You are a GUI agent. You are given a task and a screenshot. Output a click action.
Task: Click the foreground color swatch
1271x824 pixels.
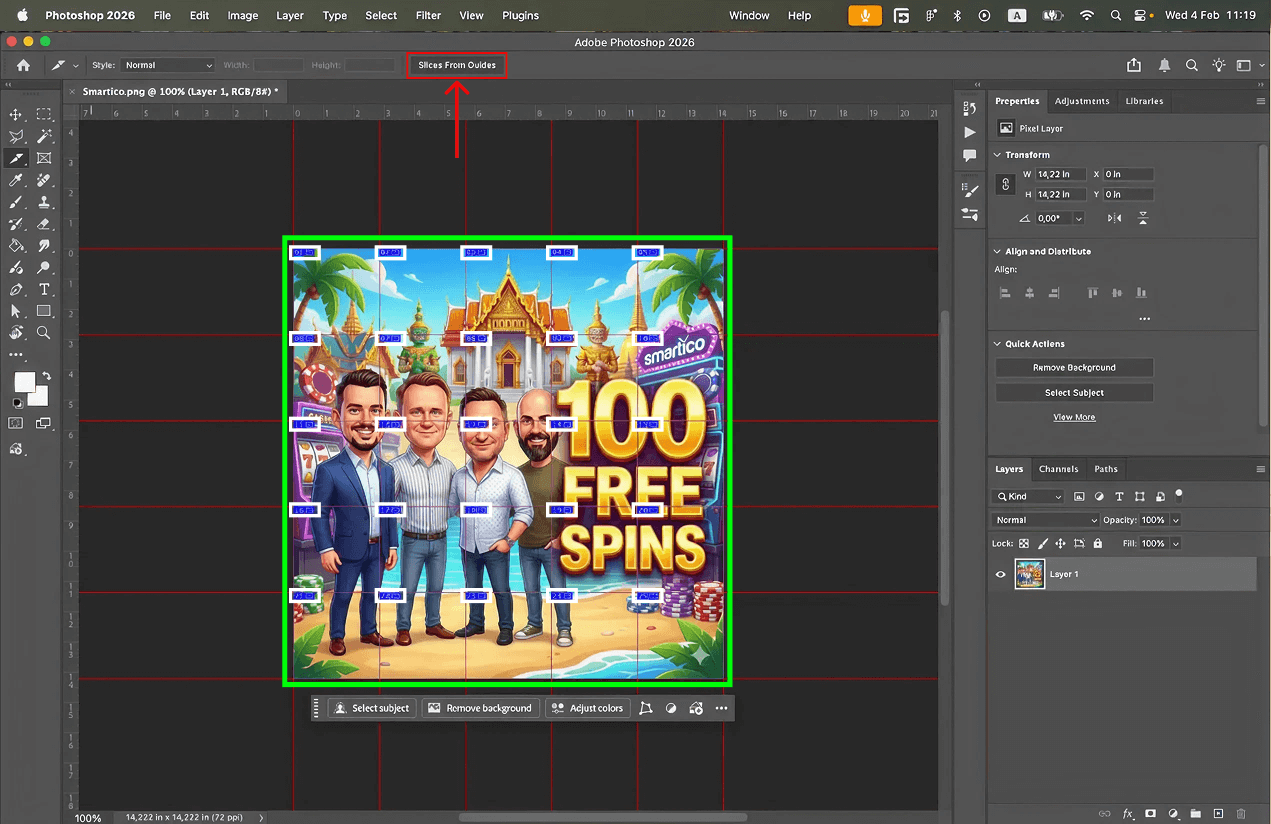[x=23, y=382]
